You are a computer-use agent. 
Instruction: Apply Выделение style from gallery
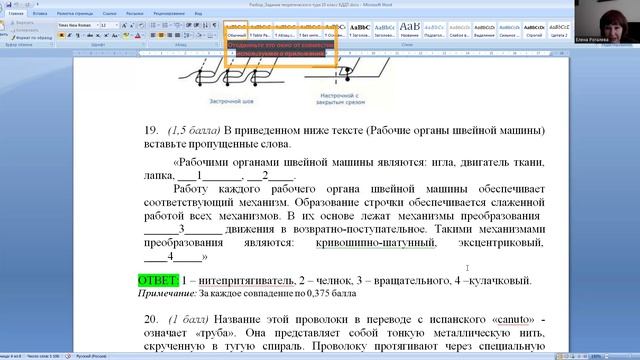coord(484,30)
